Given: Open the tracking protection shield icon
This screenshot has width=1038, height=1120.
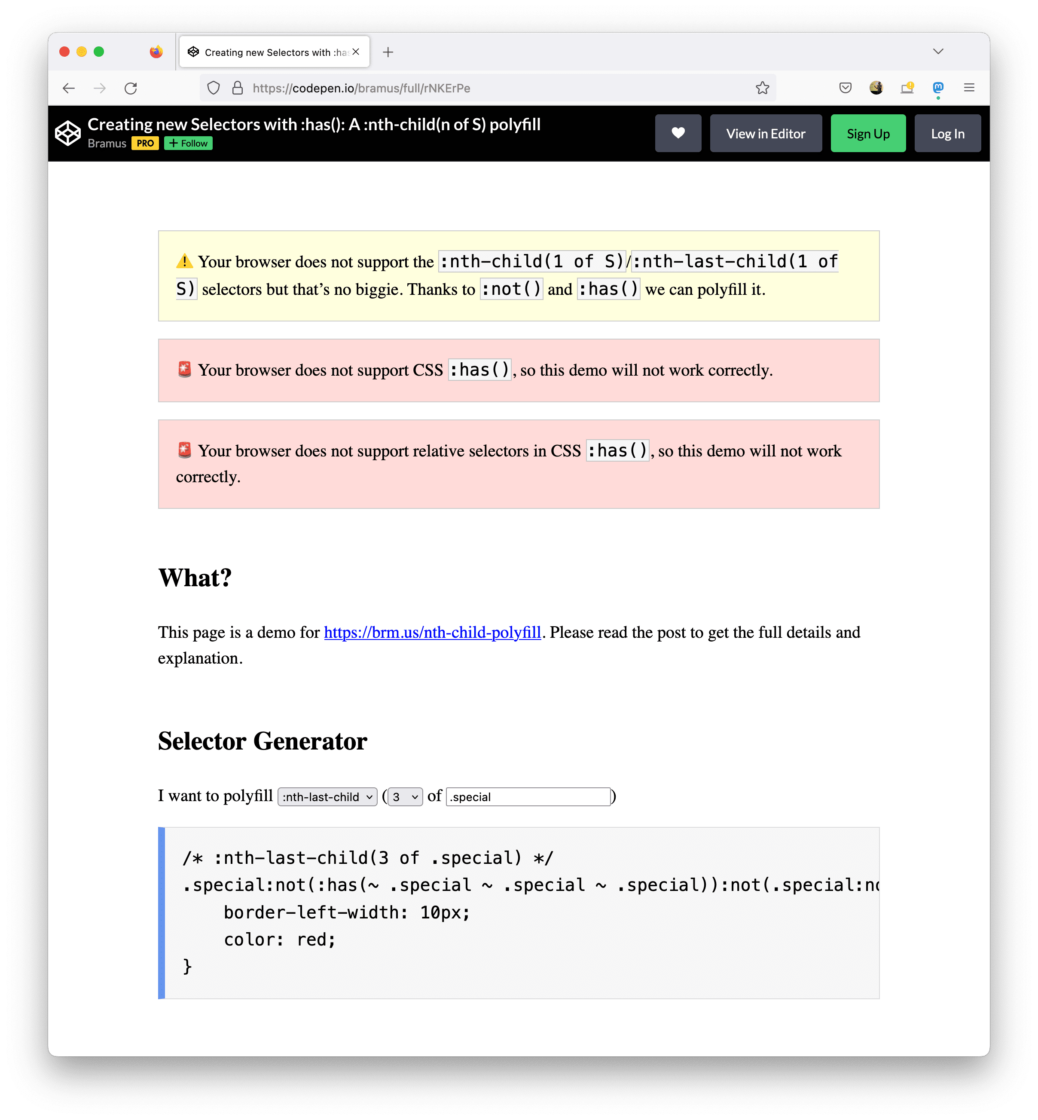Looking at the screenshot, I should coord(213,88).
